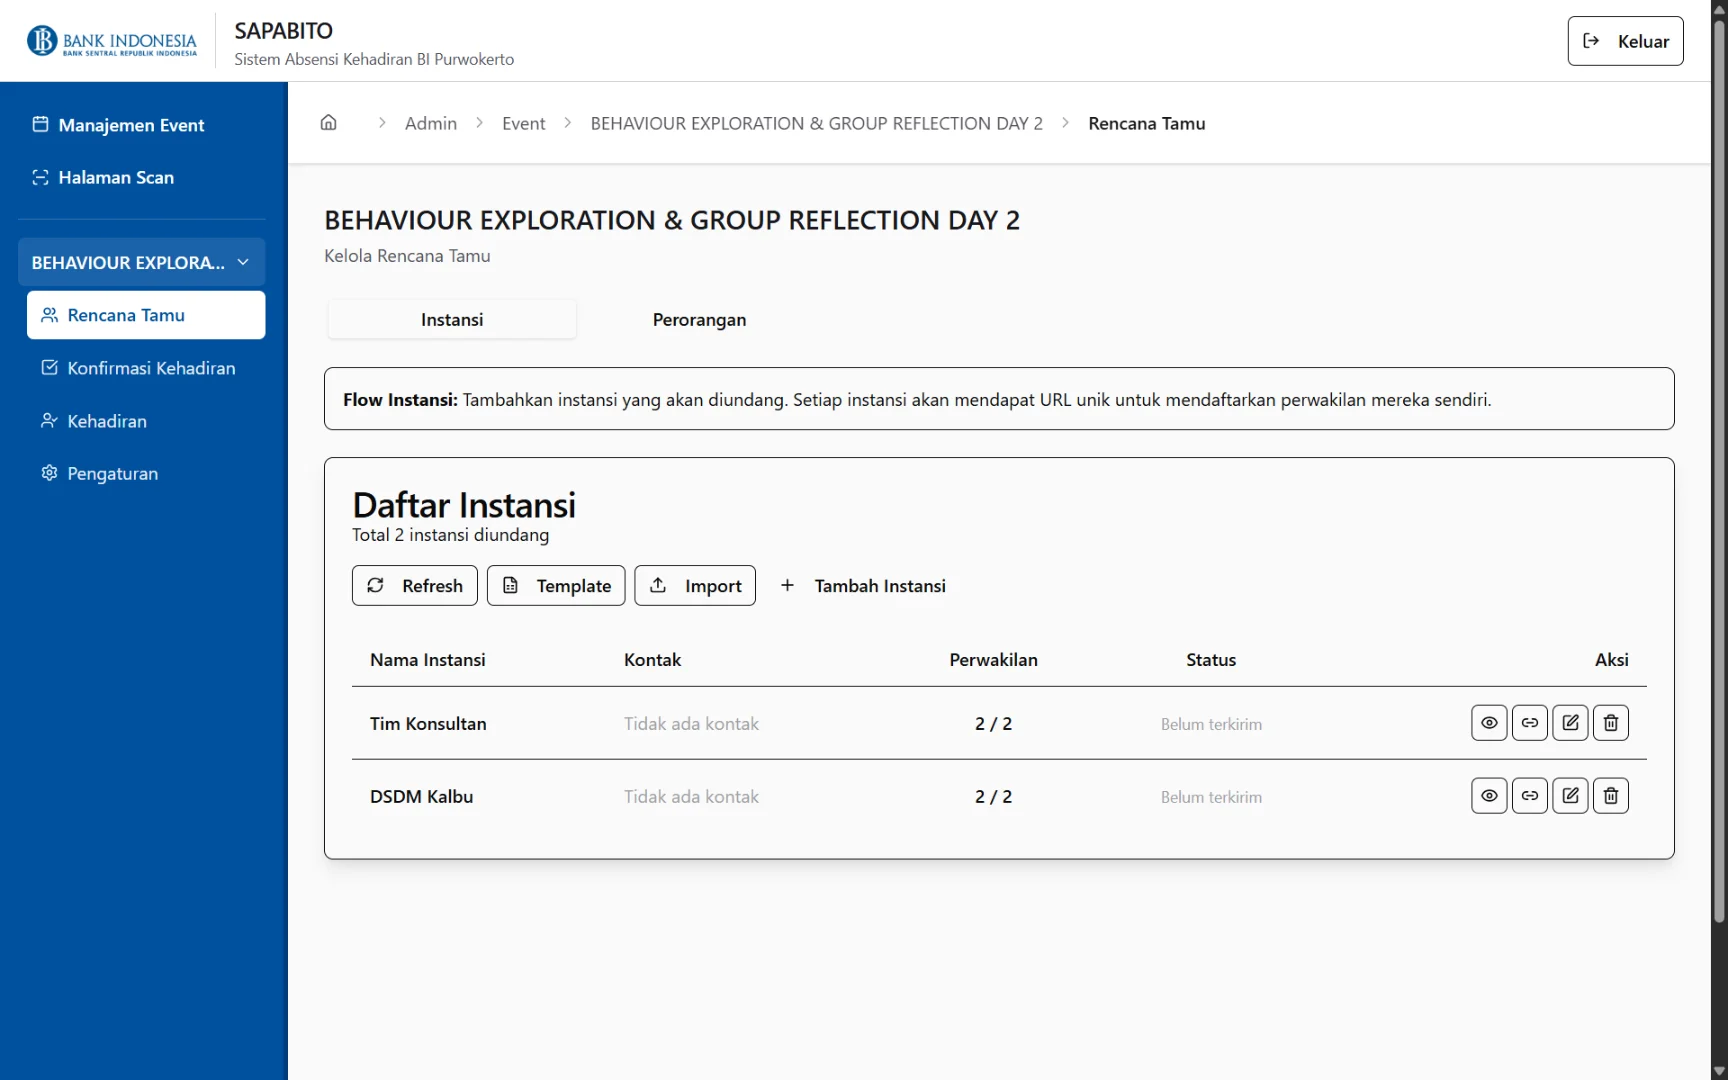The height and width of the screenshot is (1080, 1728).
Task: Click Tambah Instansi button
Action: point(863,586)
